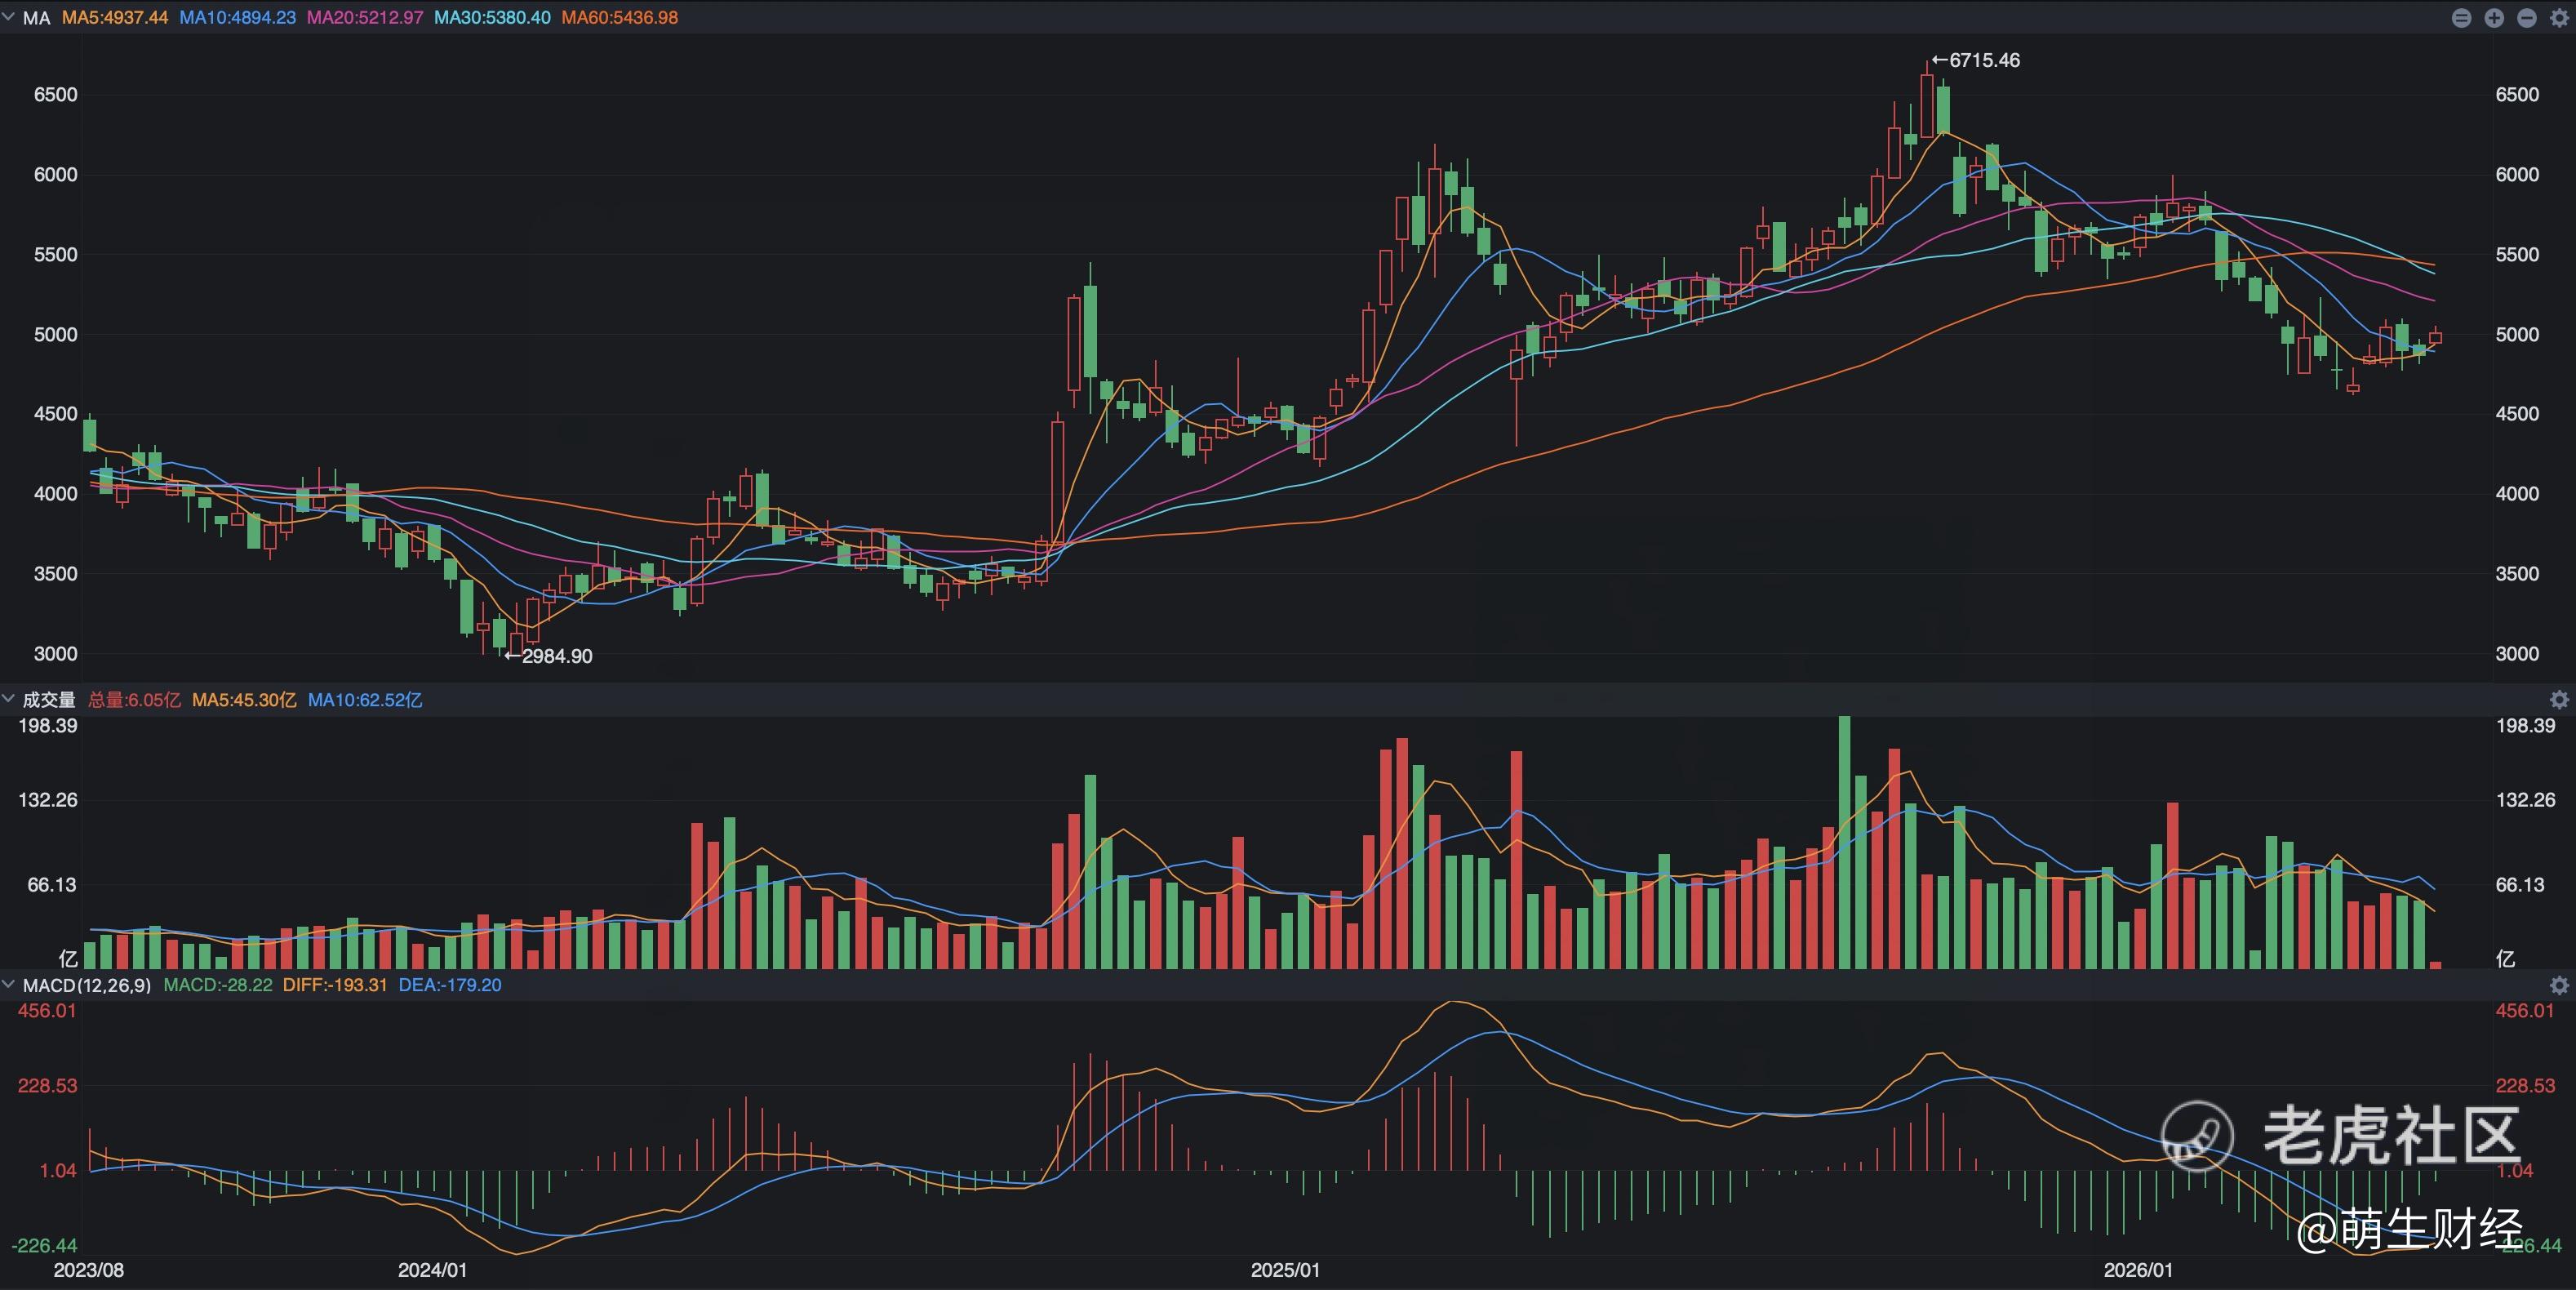Select the MA60:5436.98 legend label

point(620,18)
